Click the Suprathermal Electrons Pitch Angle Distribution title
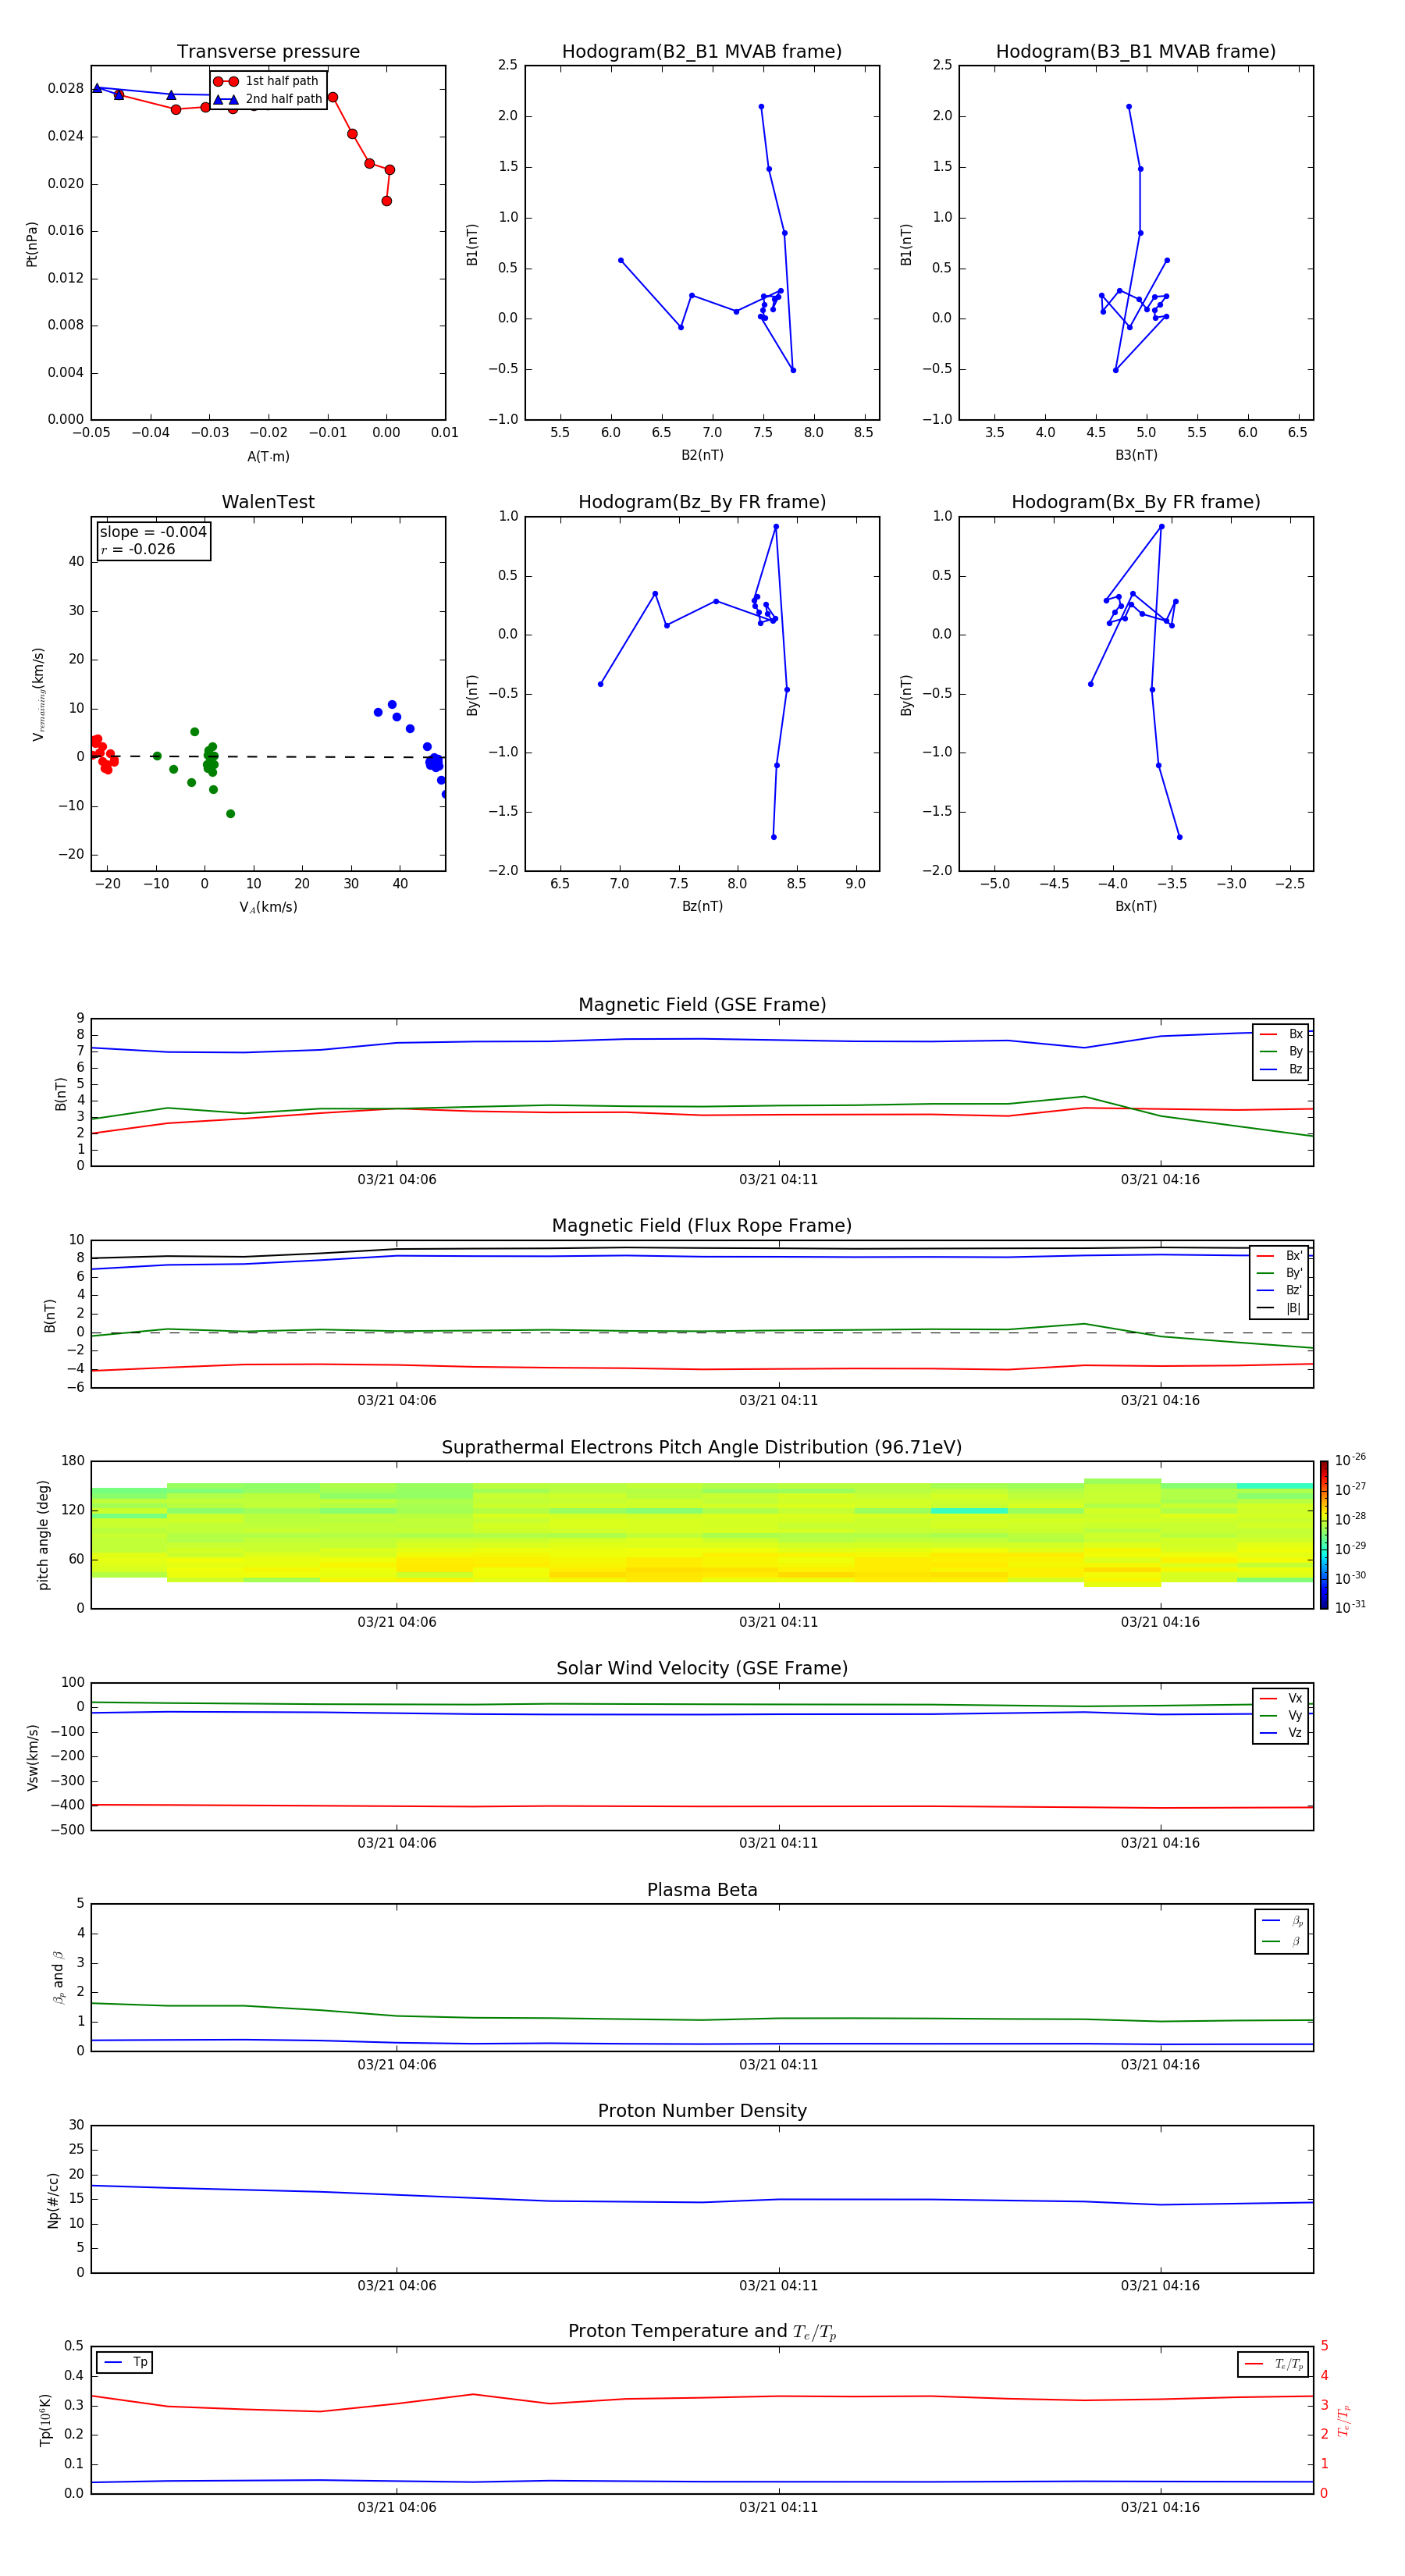 pyautogui.click(x=702, y=1448)
